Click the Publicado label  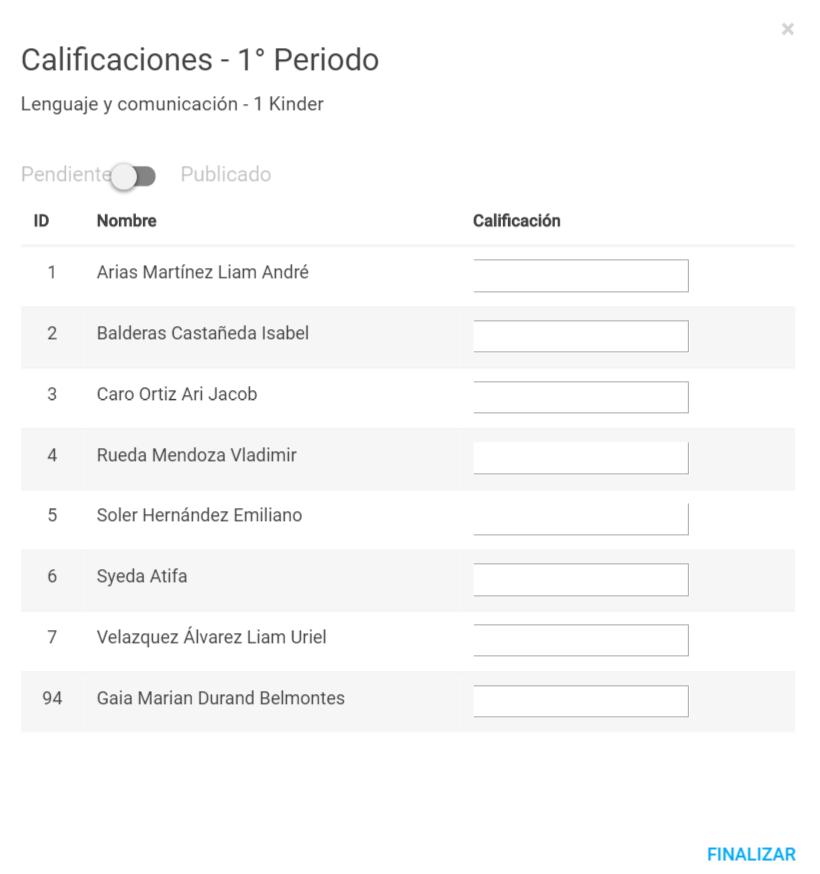click(226, 174)
